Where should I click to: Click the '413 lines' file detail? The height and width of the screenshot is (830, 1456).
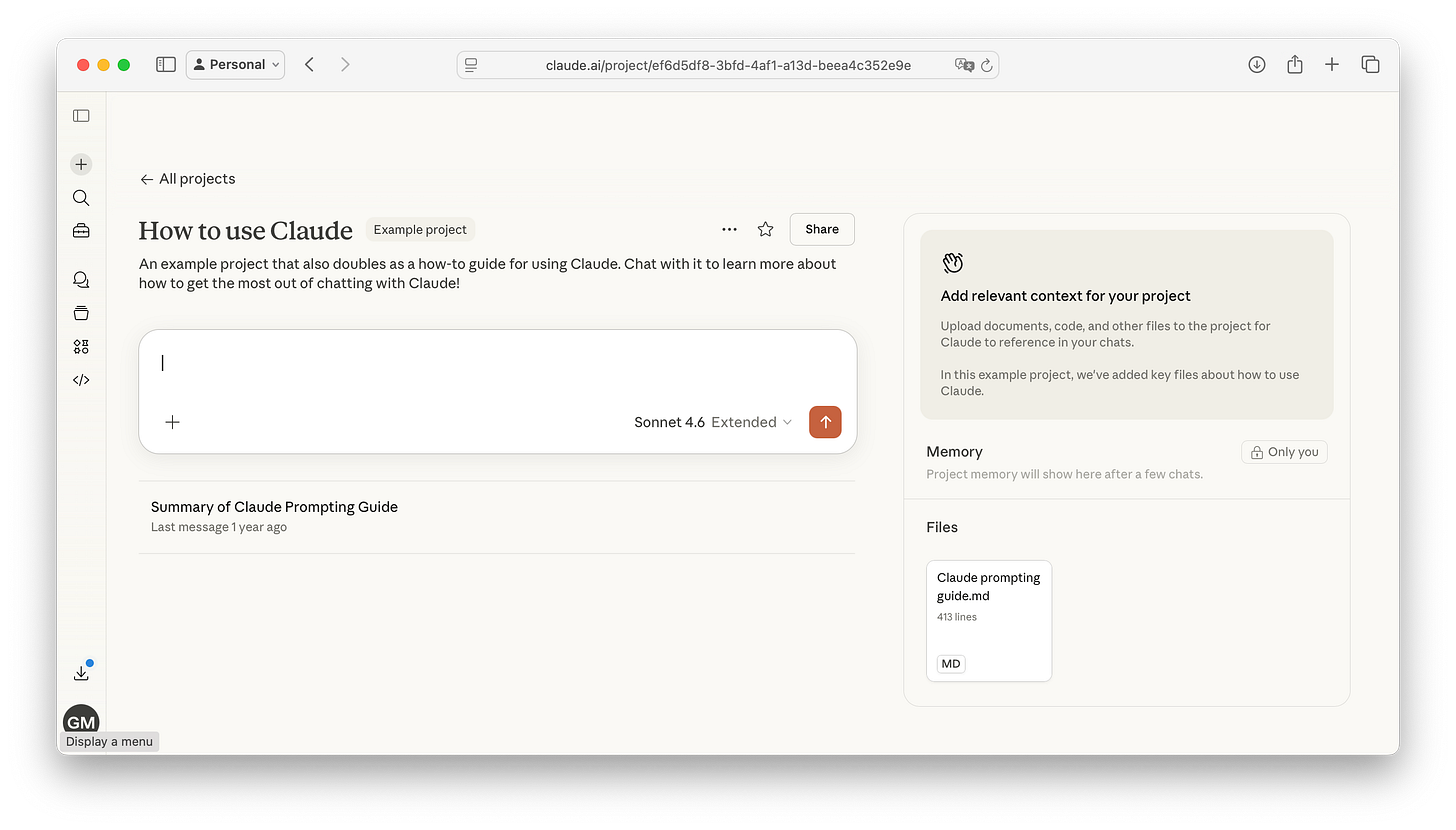[x=957, y=617]
